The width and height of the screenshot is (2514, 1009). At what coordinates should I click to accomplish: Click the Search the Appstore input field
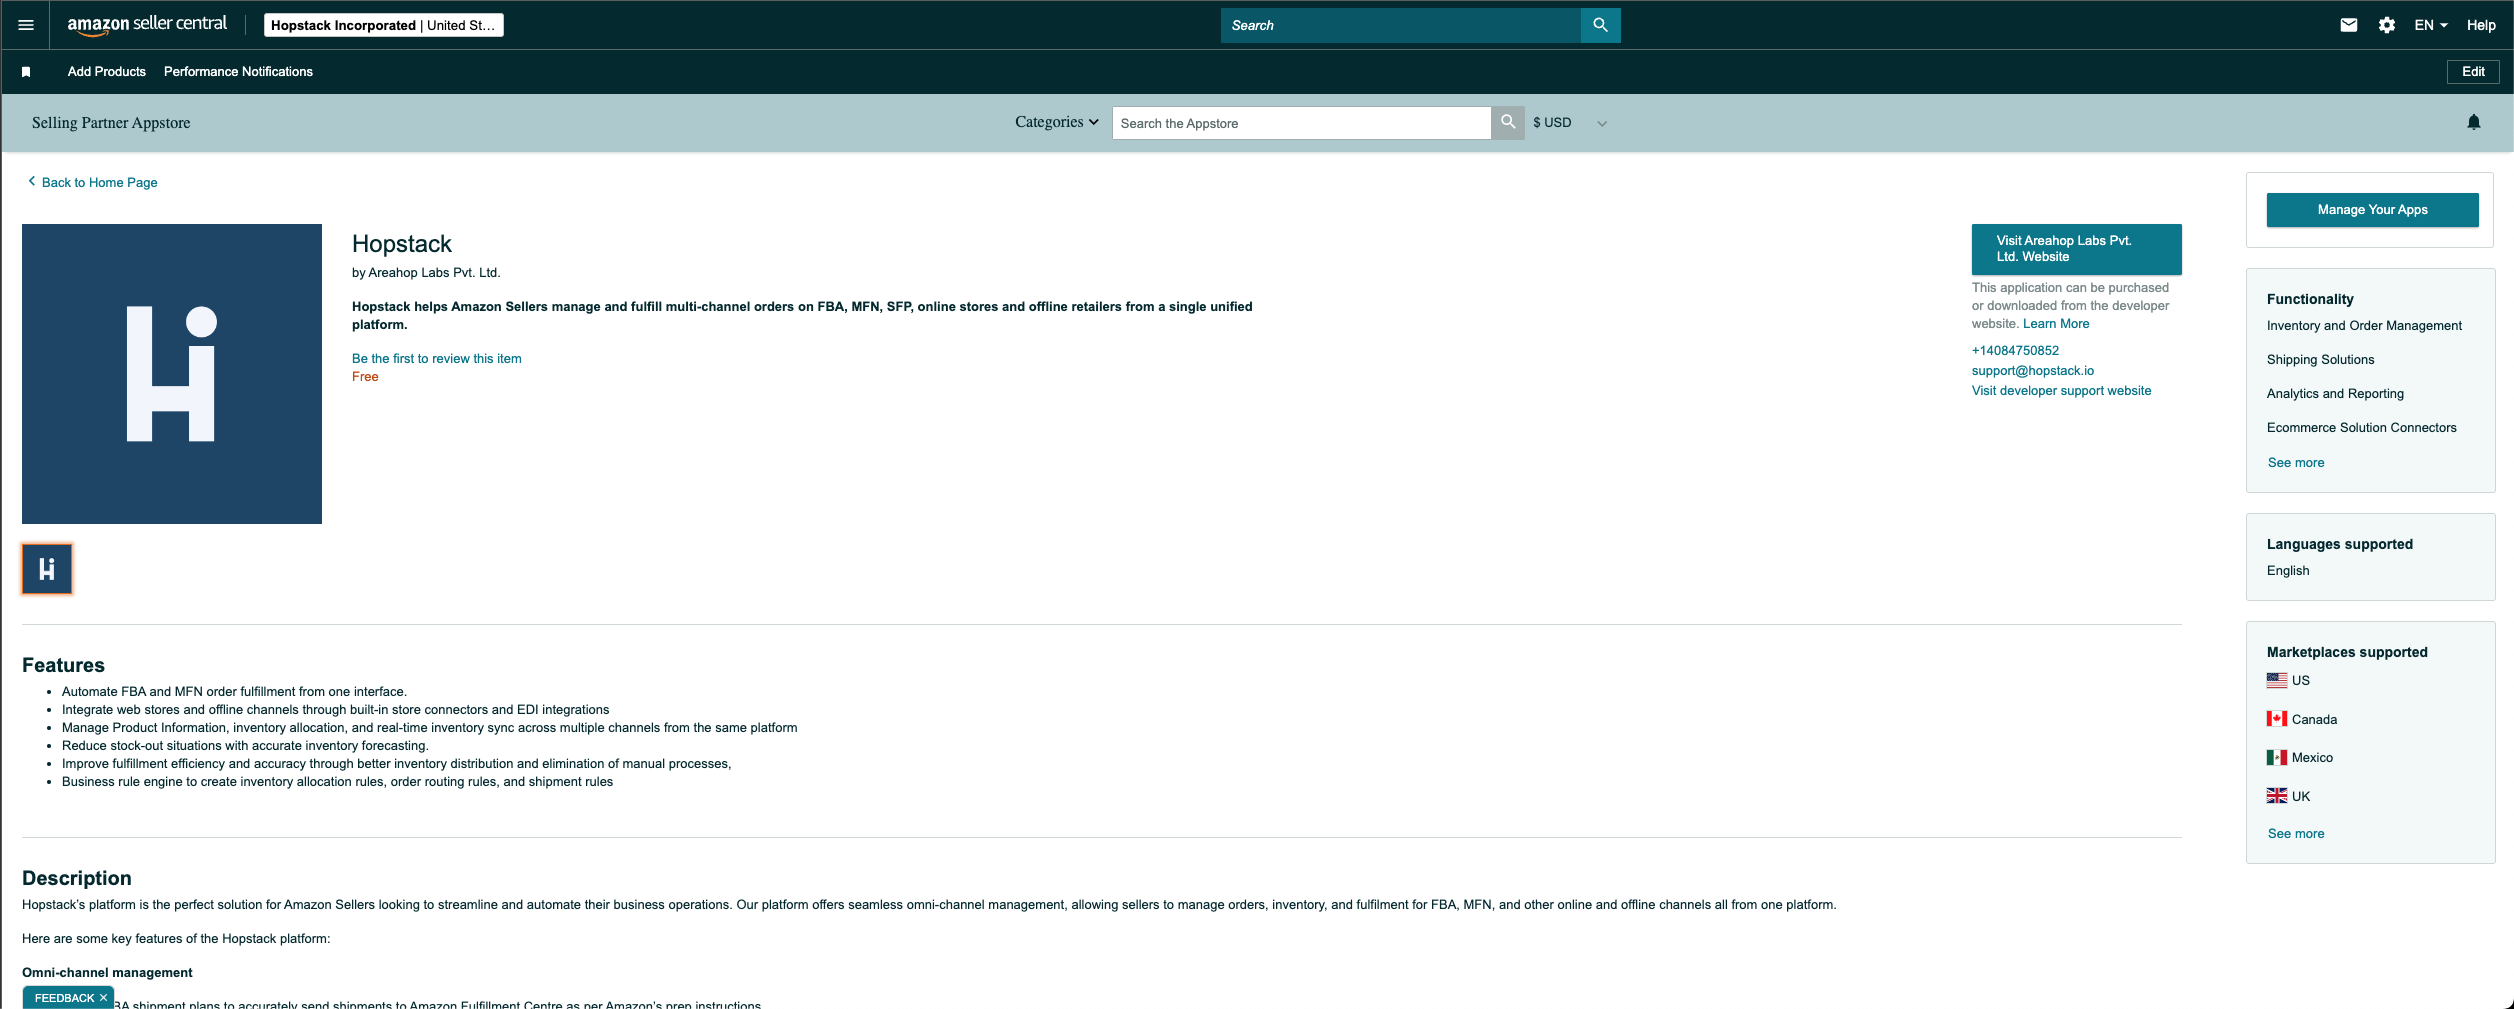(x=1300, y=123)
